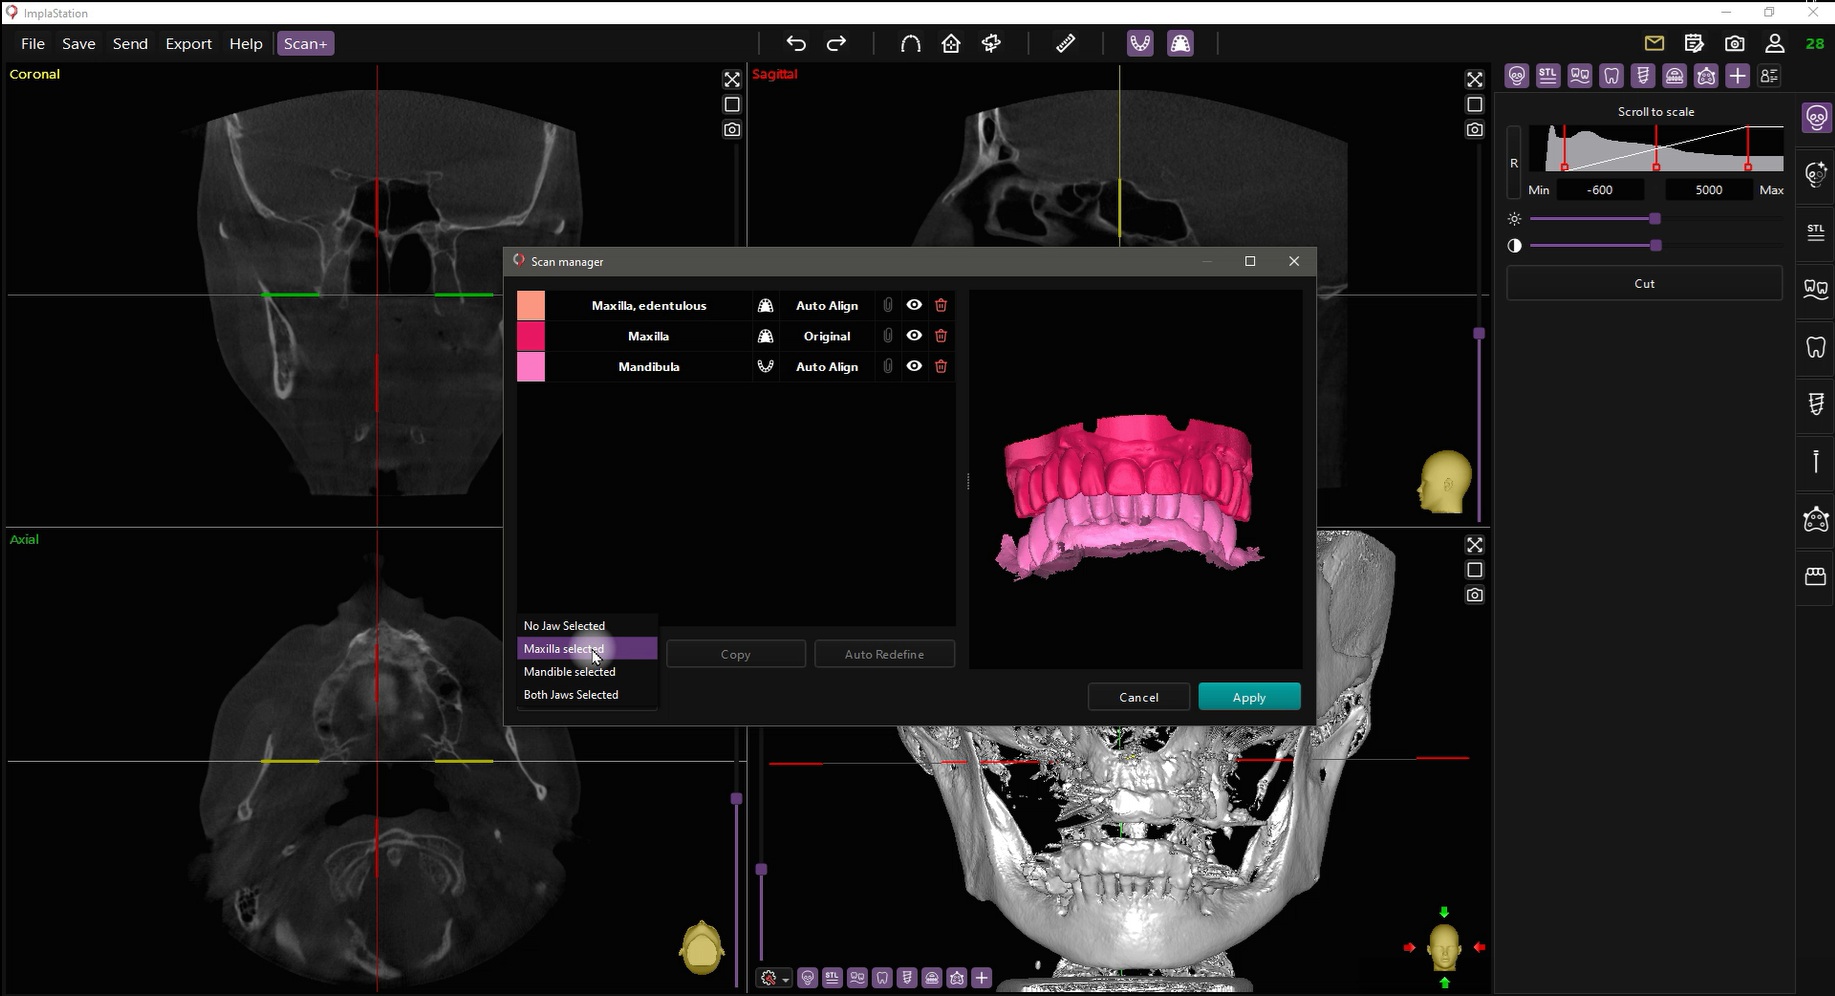Delete the Maxilla scan
This screenshot has width=1835, height=996.
[941, 336]
